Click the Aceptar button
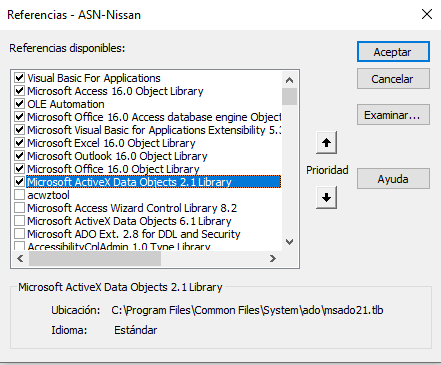 (393, 52)
